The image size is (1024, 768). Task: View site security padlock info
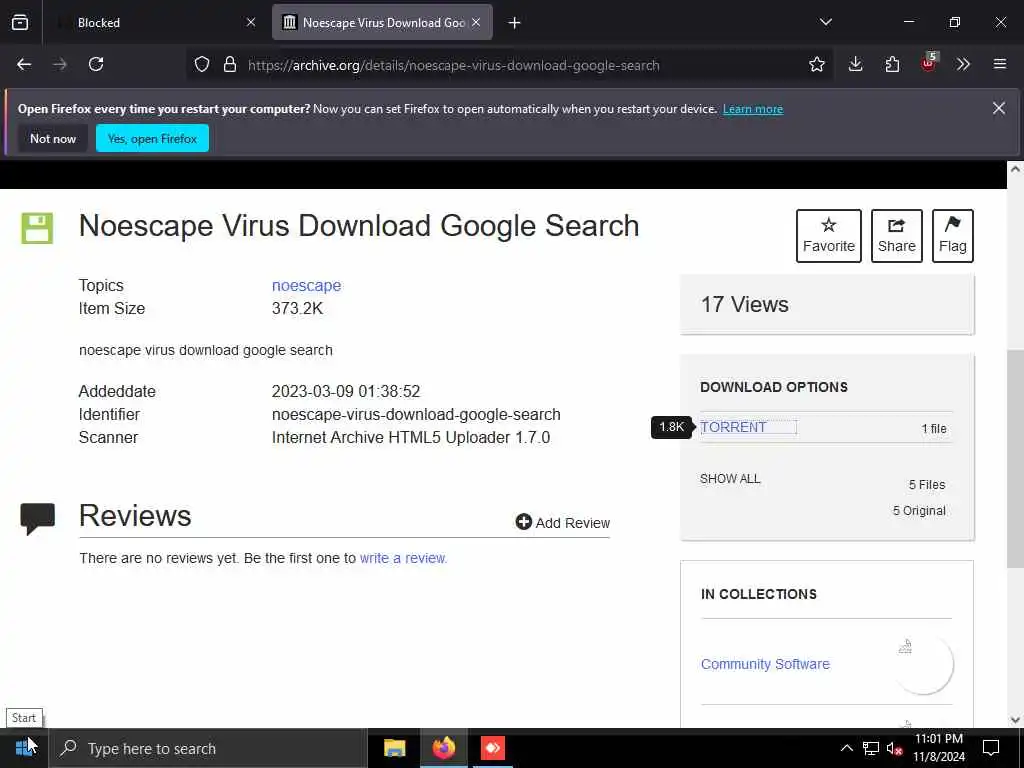(229, 64)
